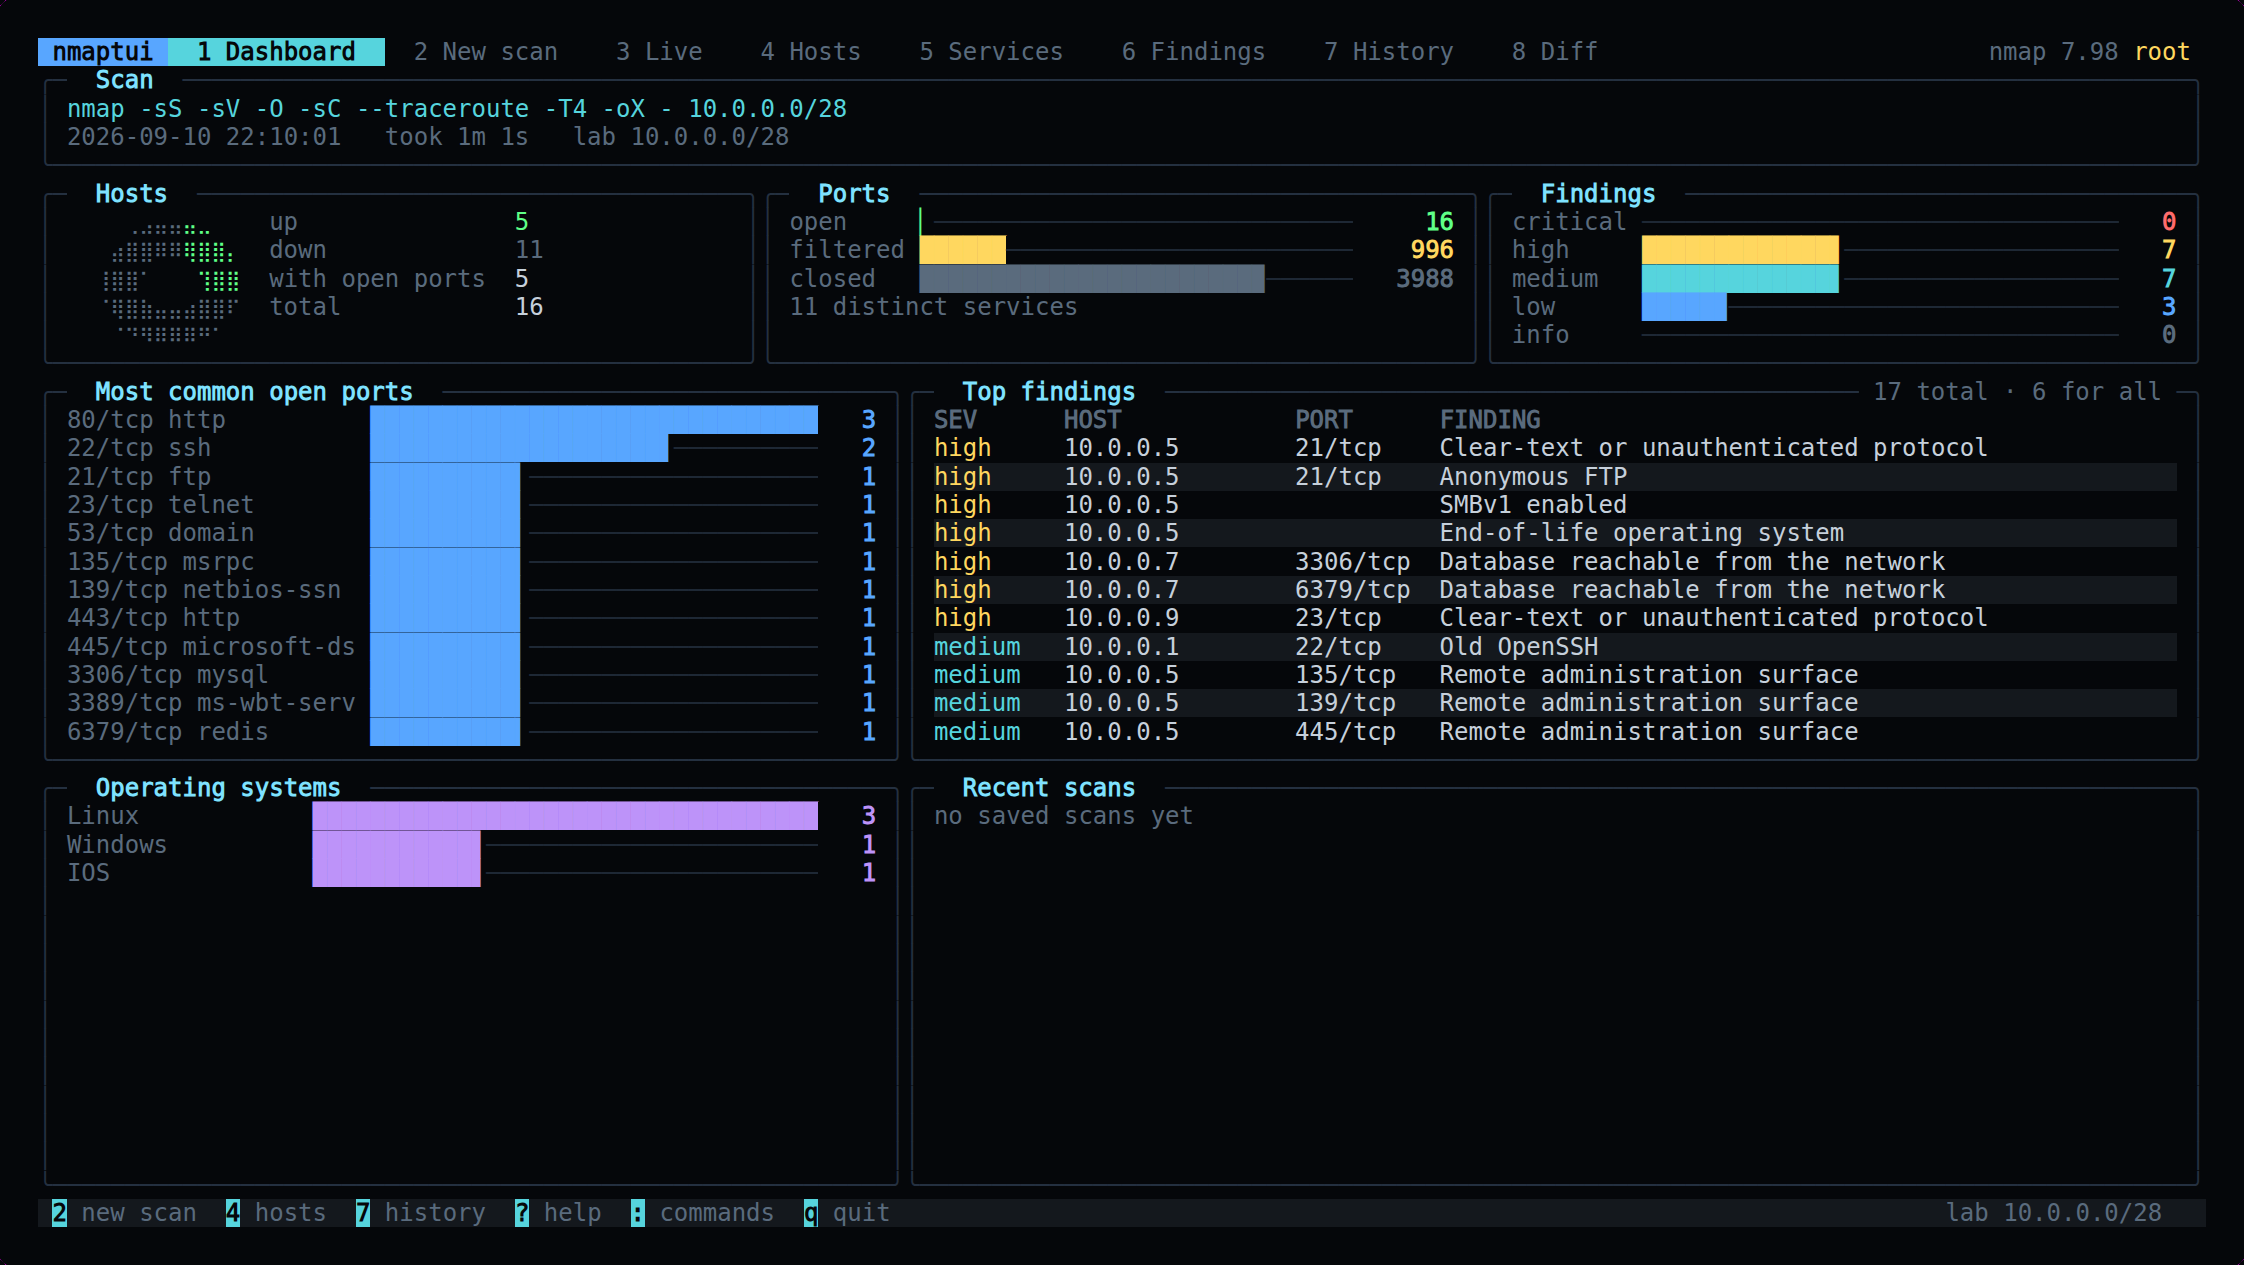
Task: Select the 6379/tcp database reachable finding
Action: [1555, 590]
